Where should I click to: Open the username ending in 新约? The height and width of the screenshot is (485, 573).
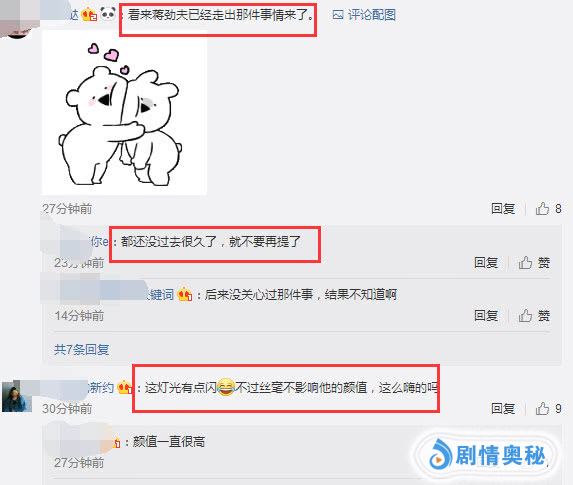(101, 387)
